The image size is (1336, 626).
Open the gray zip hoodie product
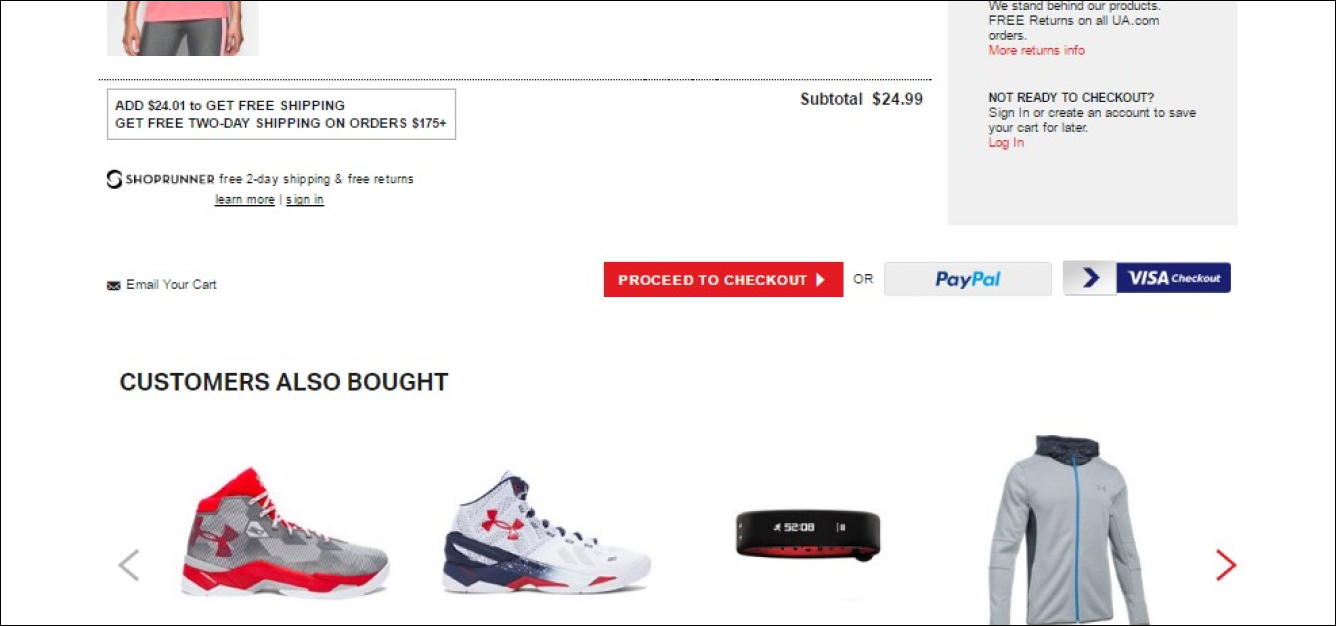click(x=1070, y=530)
